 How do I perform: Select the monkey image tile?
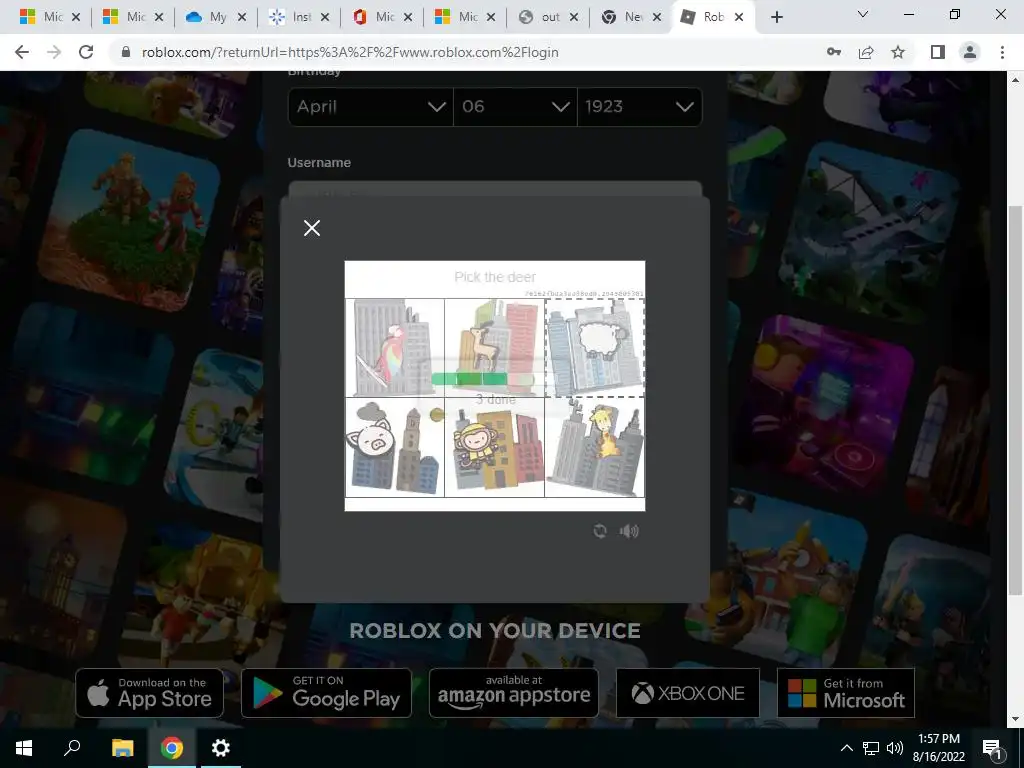pos(494,447)
